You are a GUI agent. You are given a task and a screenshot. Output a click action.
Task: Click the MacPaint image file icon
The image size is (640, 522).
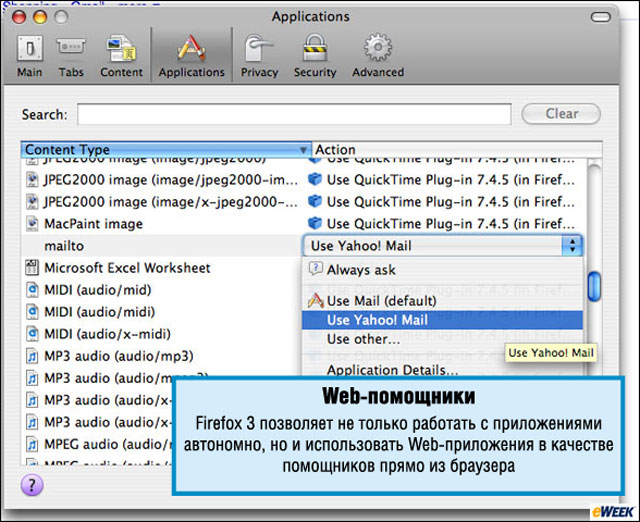tap(32, 224)
